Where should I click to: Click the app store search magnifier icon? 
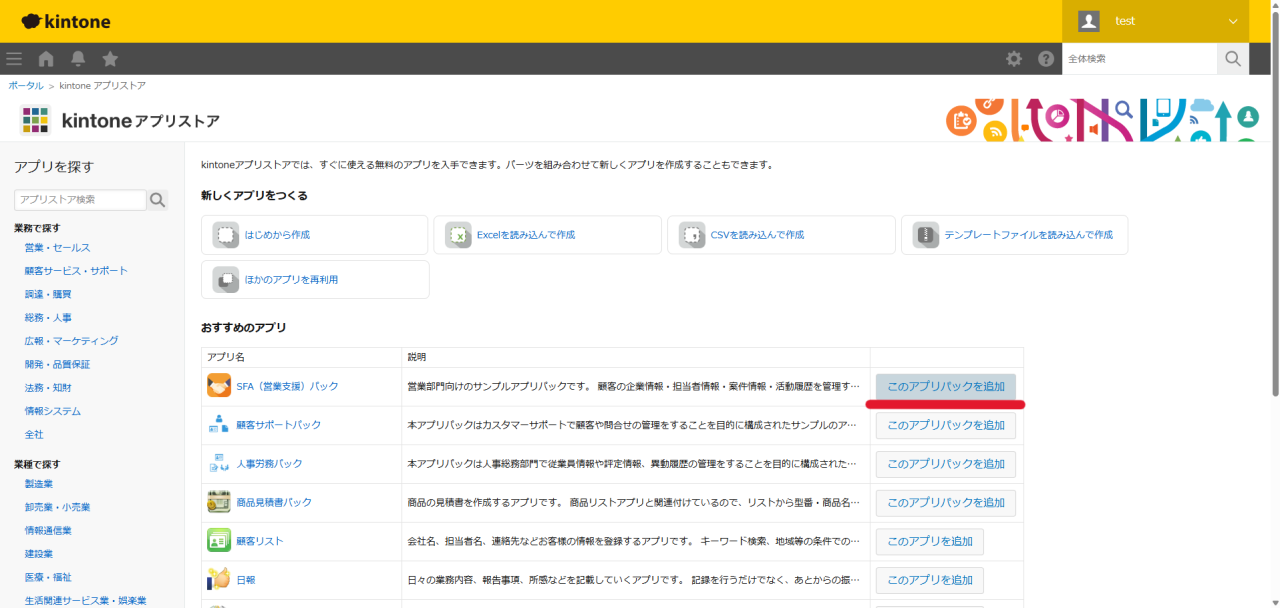tap(158, 200)
